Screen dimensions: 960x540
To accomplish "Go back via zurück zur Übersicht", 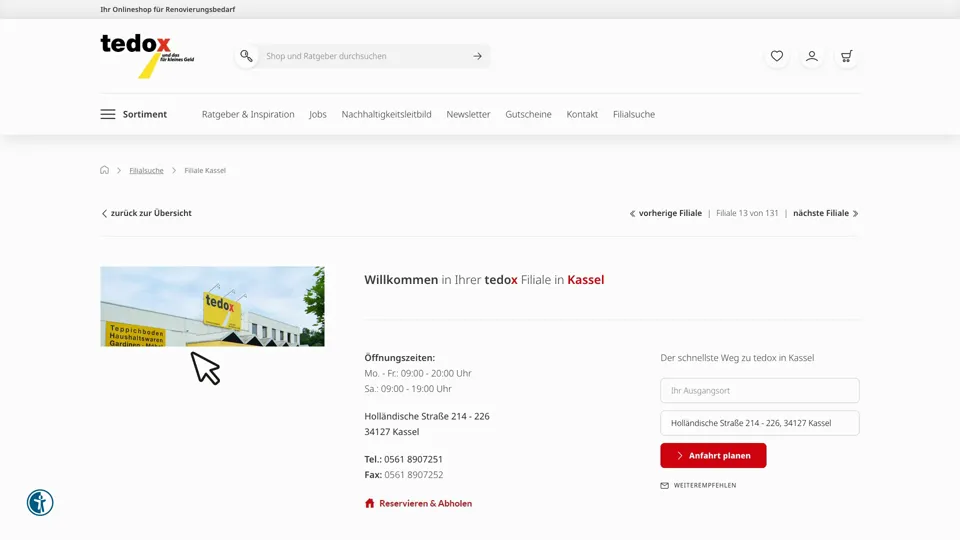I will [146, 213].
